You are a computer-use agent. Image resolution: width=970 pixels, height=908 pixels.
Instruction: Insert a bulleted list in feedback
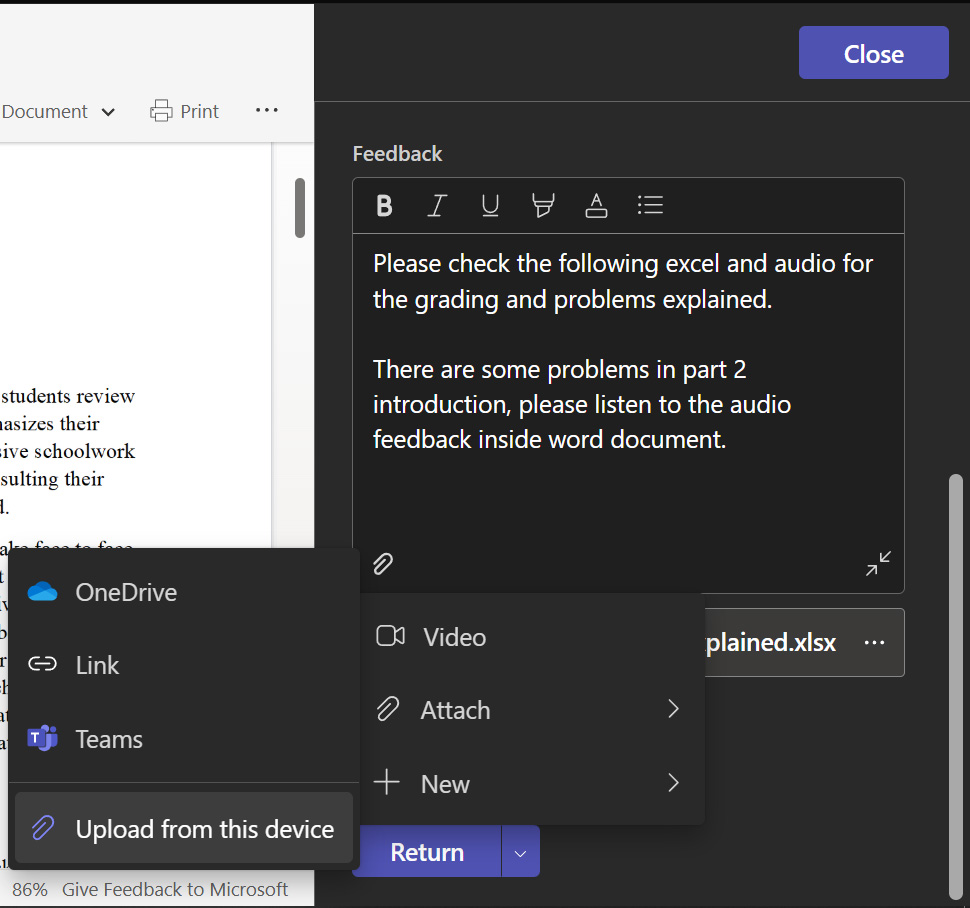[650, 206]
